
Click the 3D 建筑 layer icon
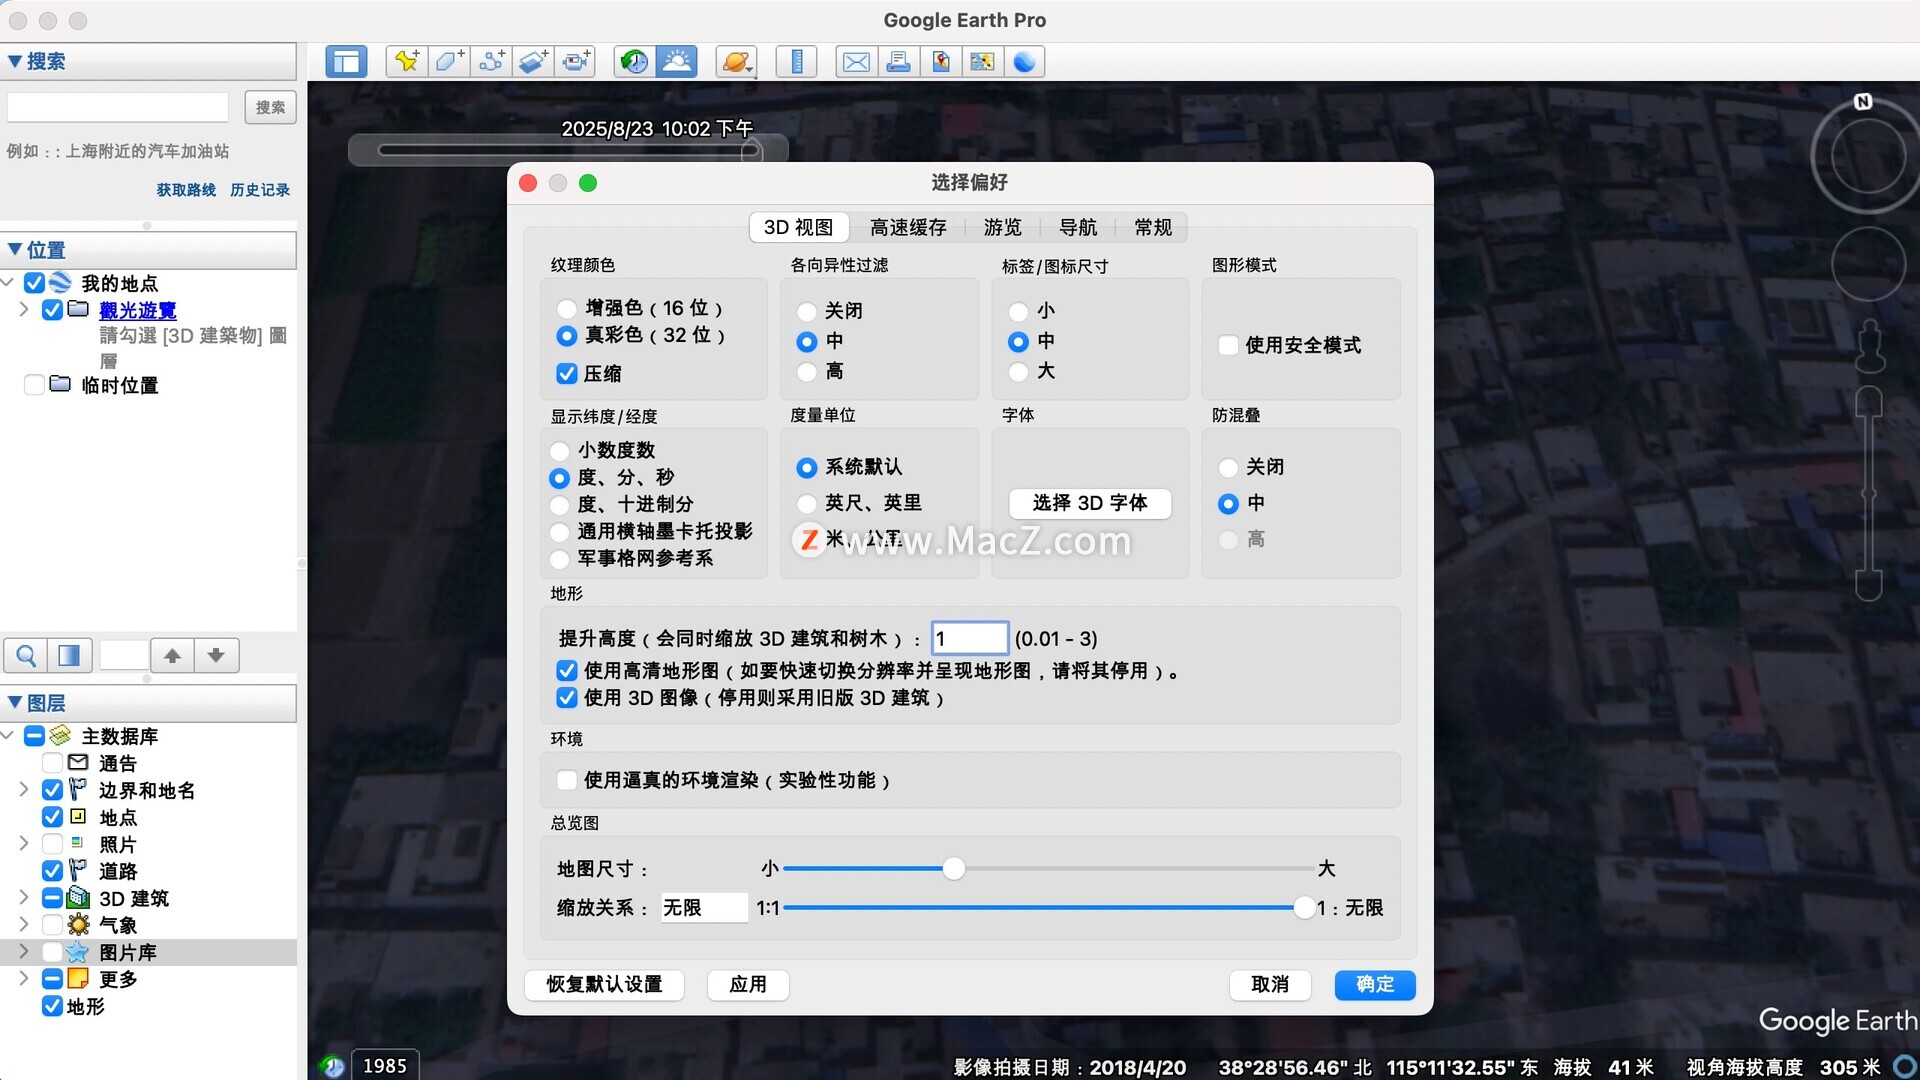78,898
